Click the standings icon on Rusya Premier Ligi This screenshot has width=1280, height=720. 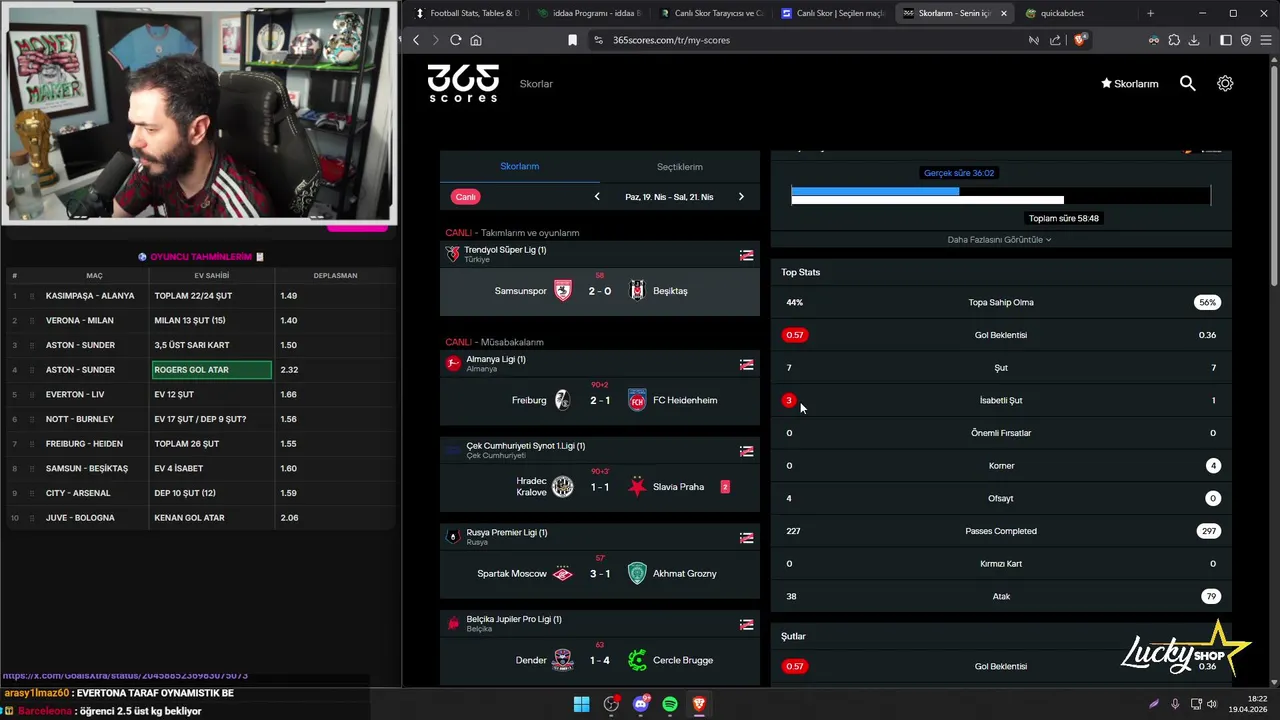tap(746, 538)
